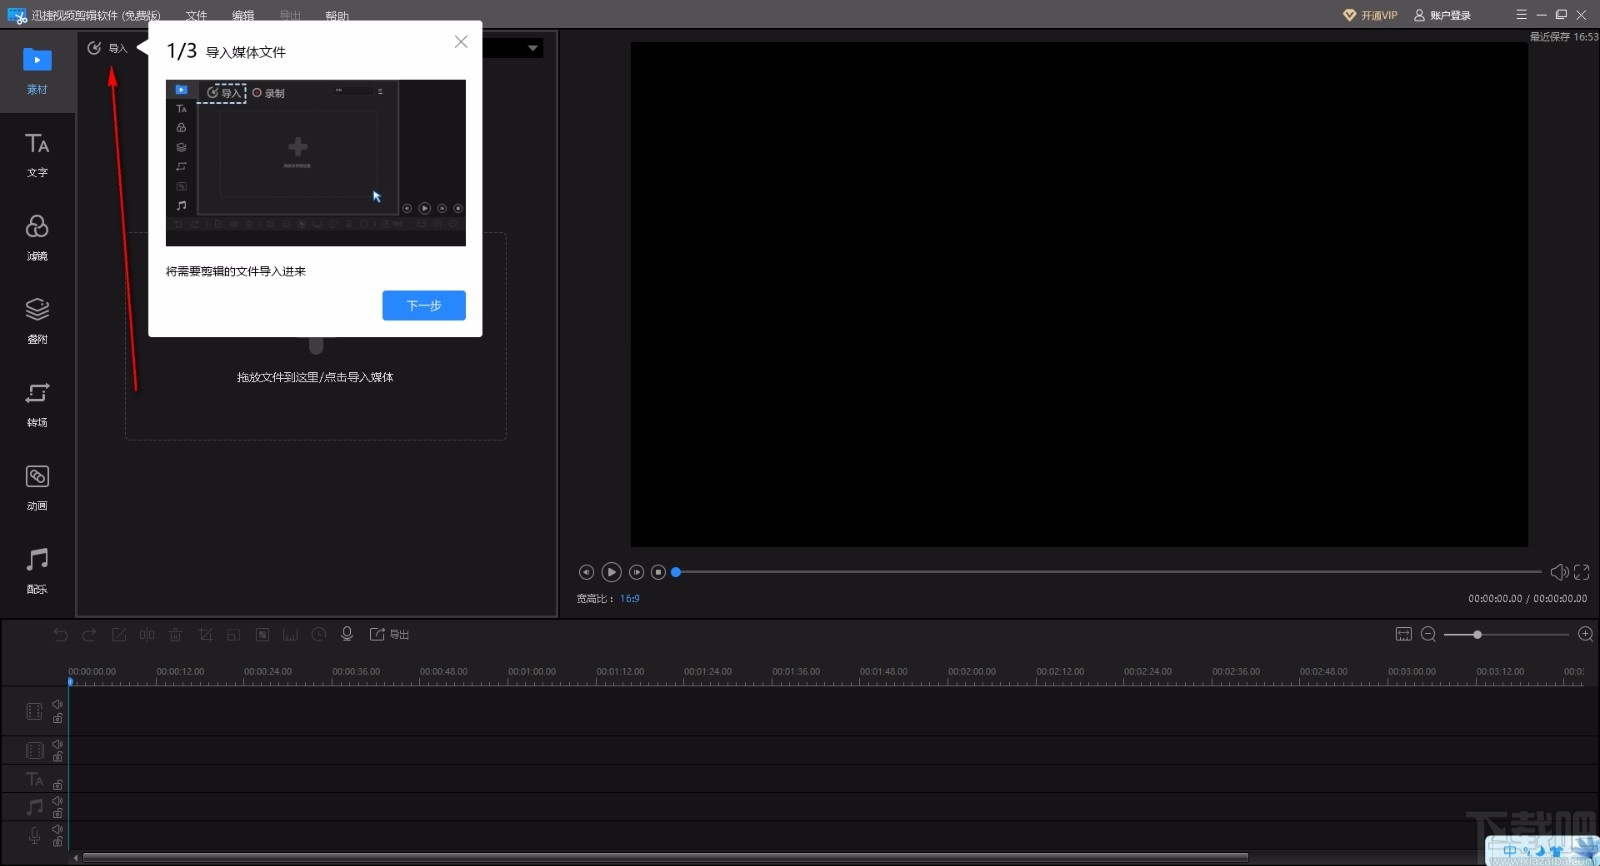1600x866 pixels.
Task: Open the 转场 (transition) panel in sidebar
Action: pyautogui.click(x=37, y=404)
